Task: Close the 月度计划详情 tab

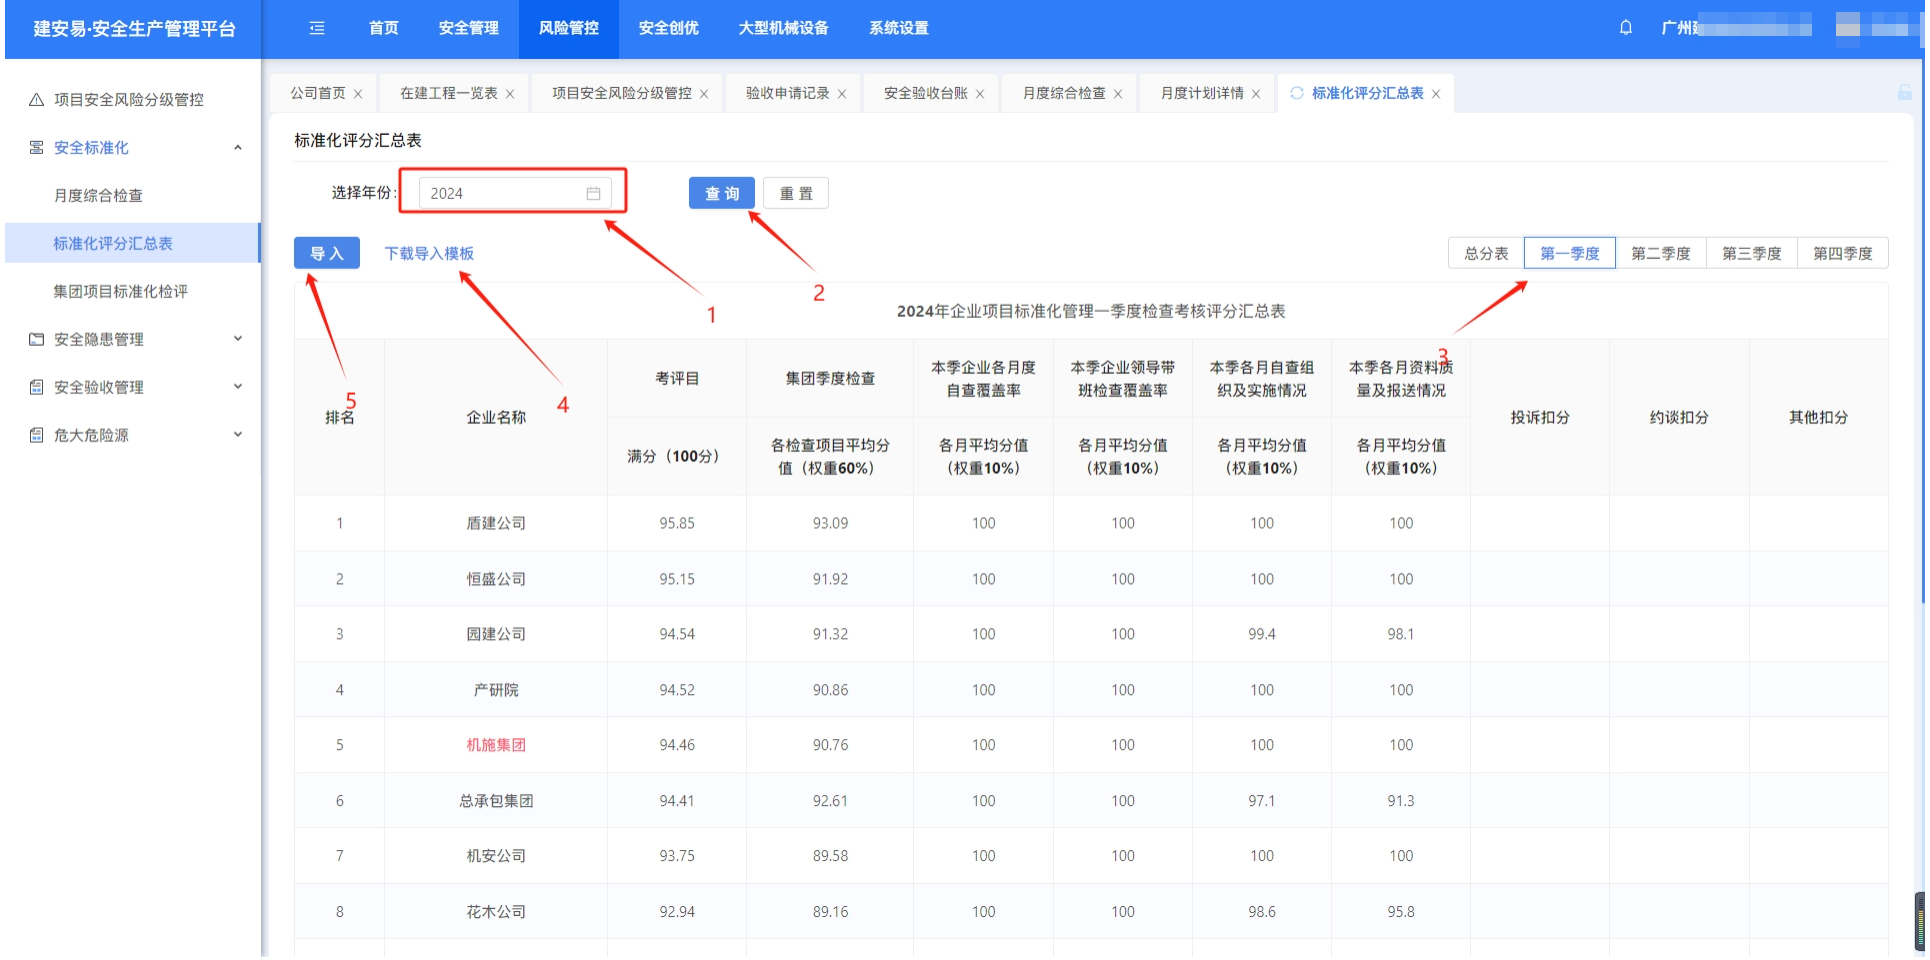Action: (1256, 94)
